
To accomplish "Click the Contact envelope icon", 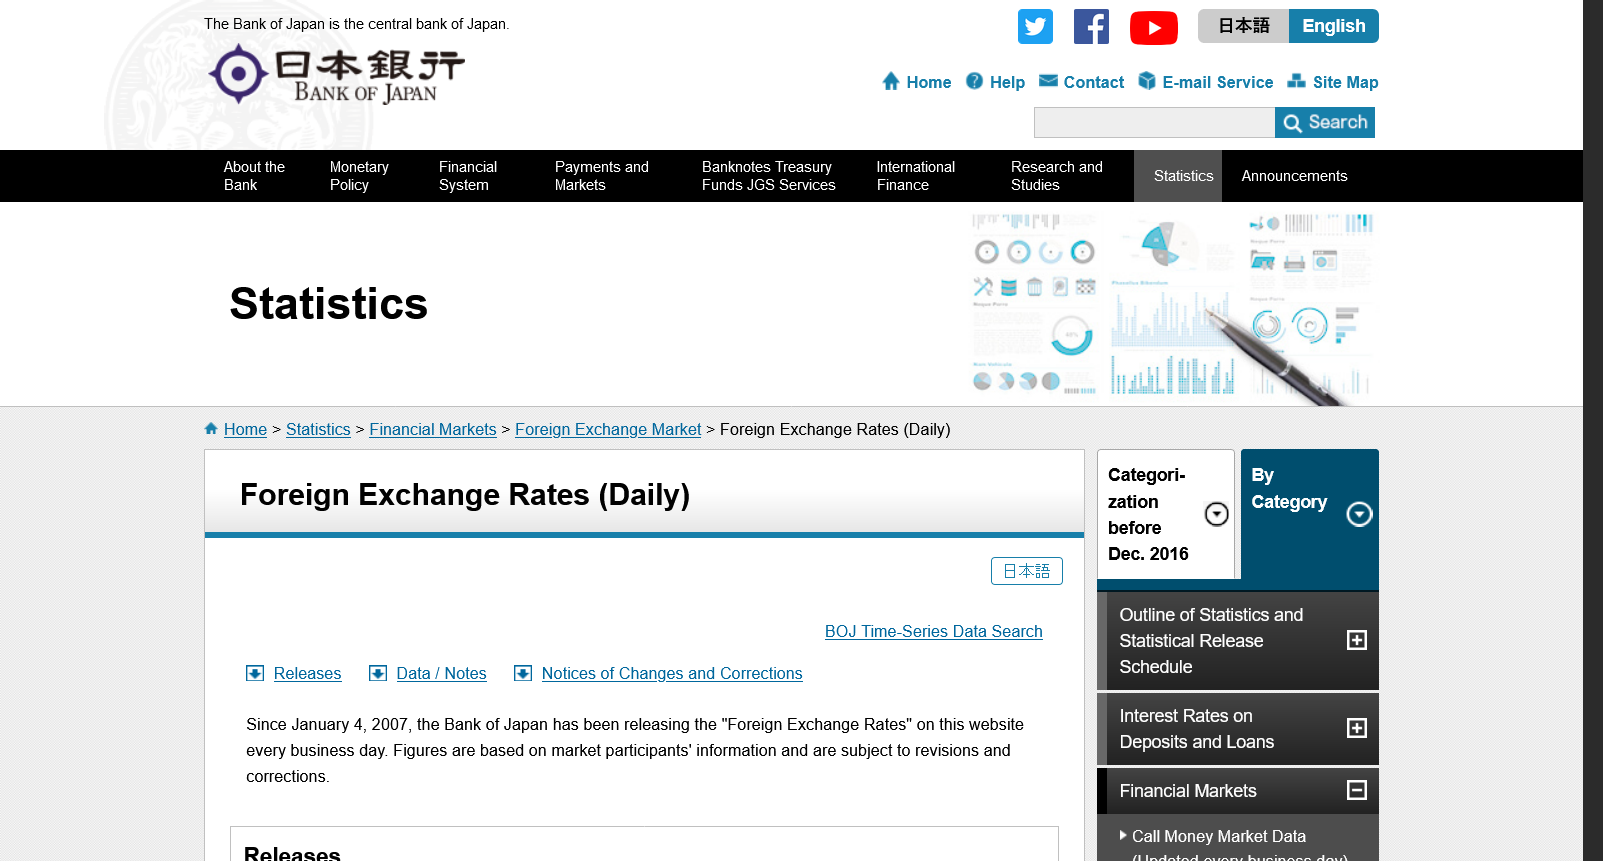I will point(1048,81).
